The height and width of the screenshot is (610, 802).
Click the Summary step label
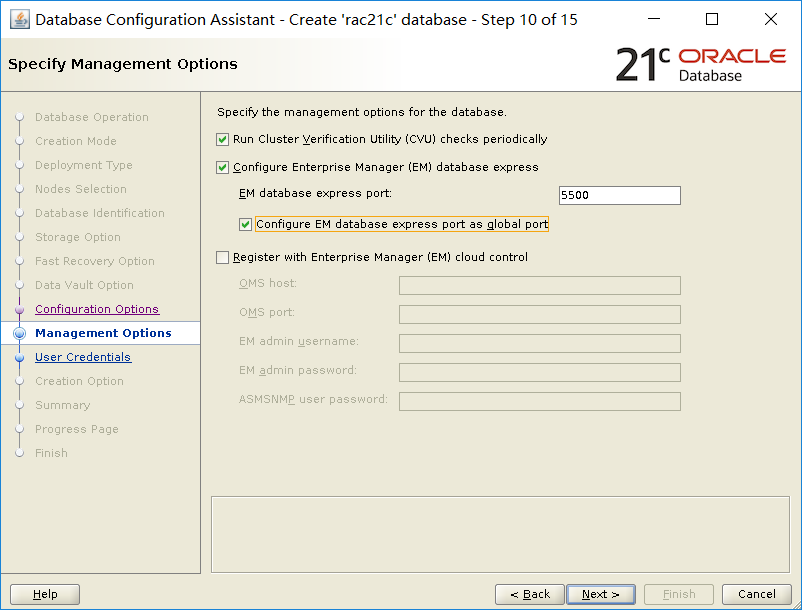pos(62,405)
